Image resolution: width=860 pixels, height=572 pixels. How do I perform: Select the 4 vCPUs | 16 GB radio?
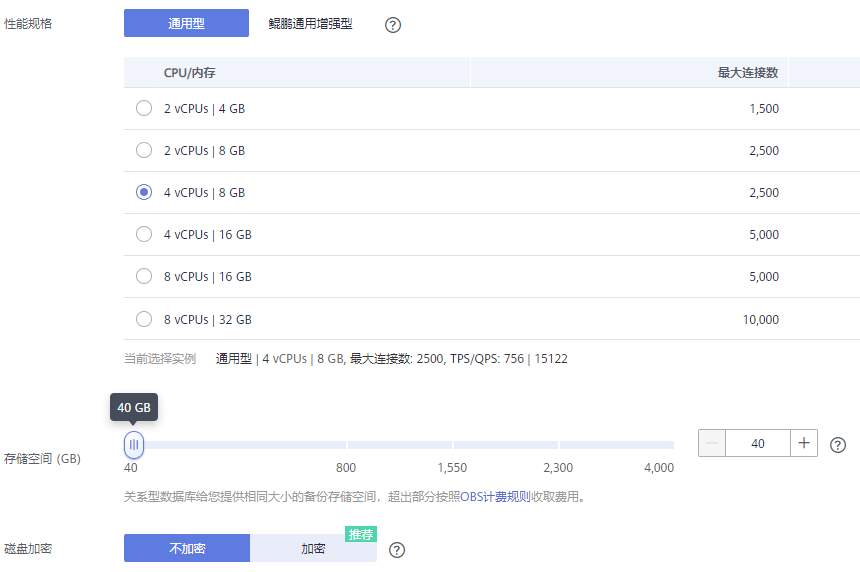pos(144,234)
